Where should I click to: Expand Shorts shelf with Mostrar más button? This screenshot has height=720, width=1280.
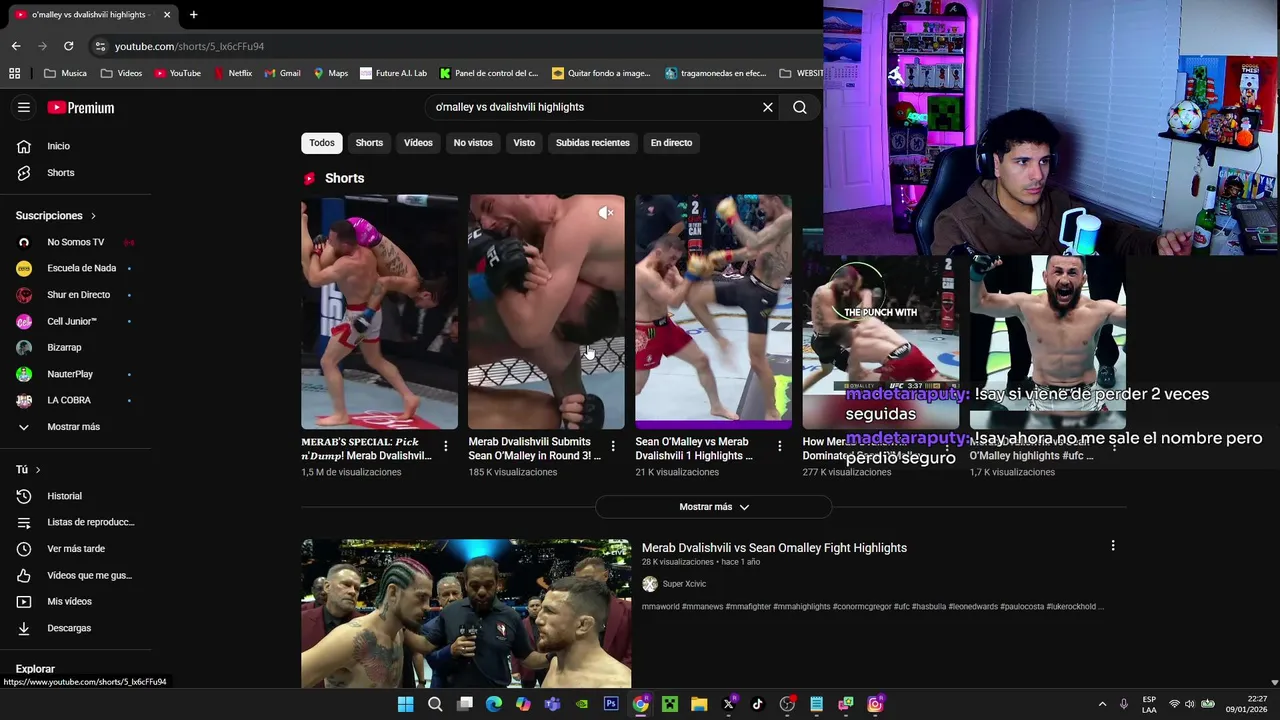coord(714,507)
